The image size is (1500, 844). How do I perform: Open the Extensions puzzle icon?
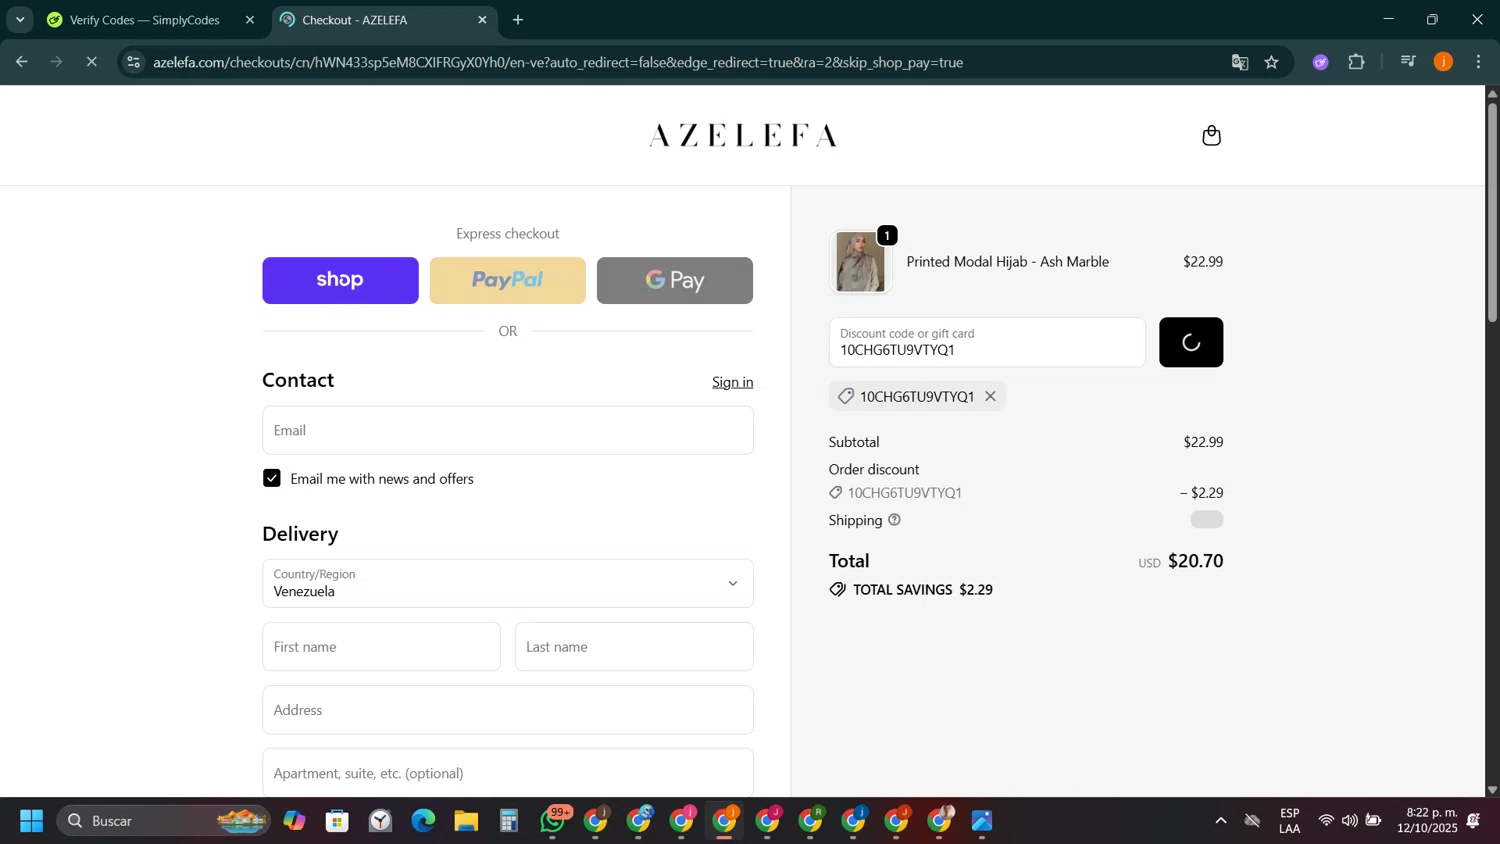coord(1357,62)
